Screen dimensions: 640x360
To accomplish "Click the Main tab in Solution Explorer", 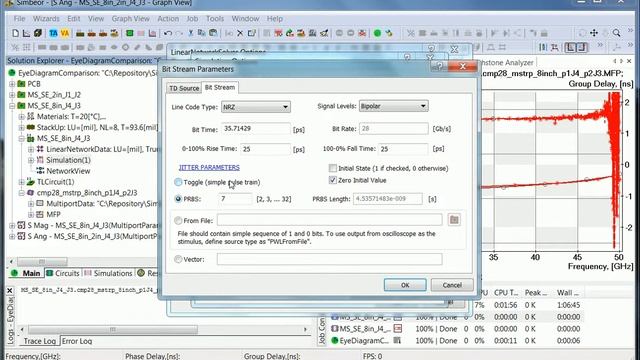I will click(x=27, y=273).
